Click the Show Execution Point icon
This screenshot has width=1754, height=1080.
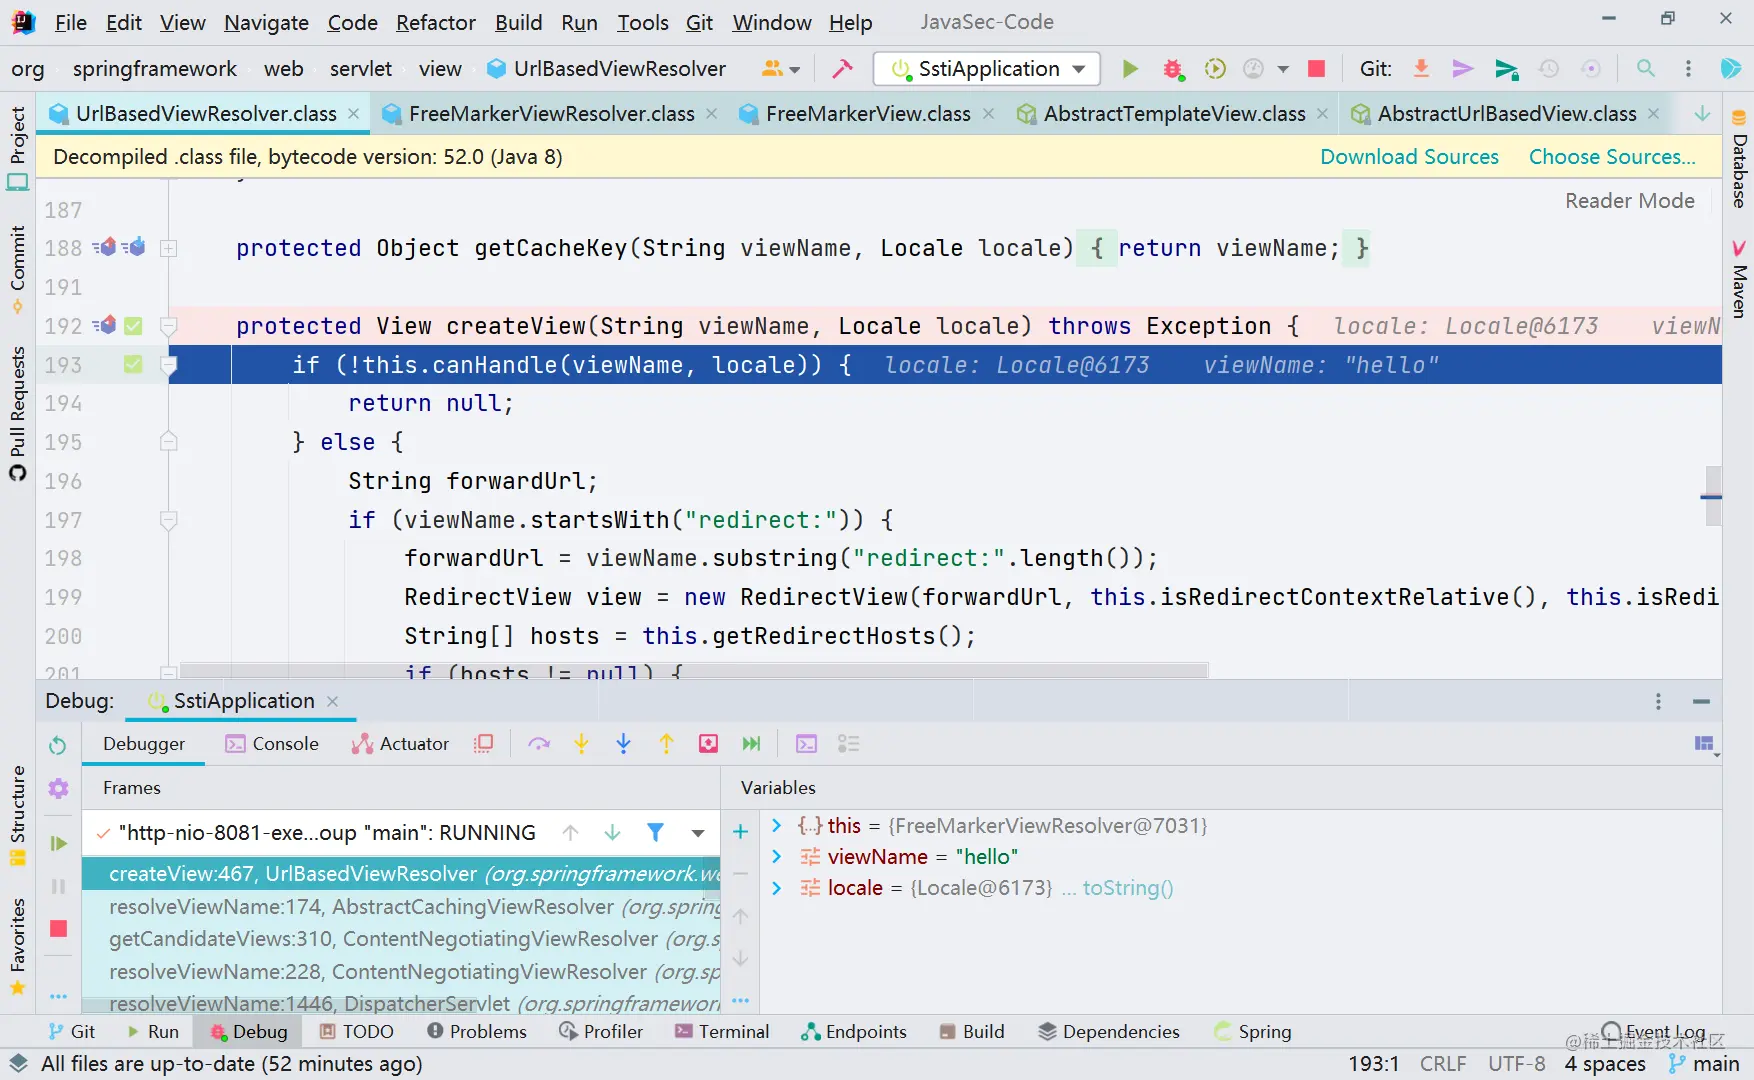pyautogui.click(x=484, y=744)
